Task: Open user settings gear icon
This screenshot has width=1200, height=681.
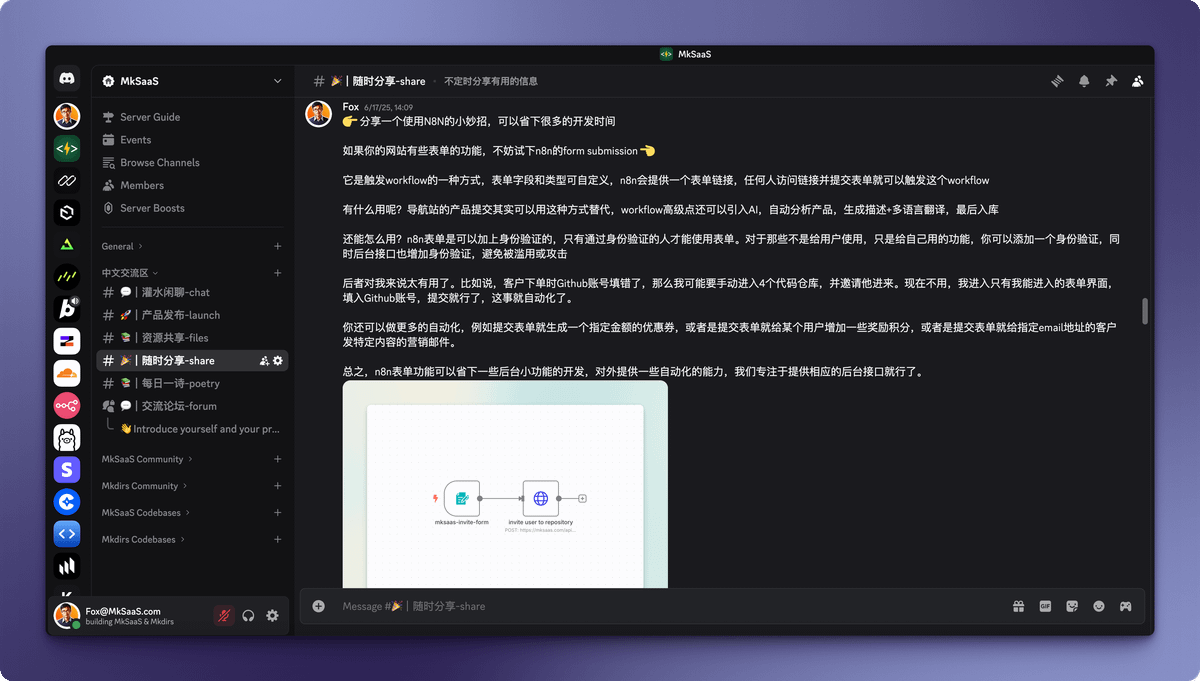Action: pyautogui.click(x=272, y=616)
